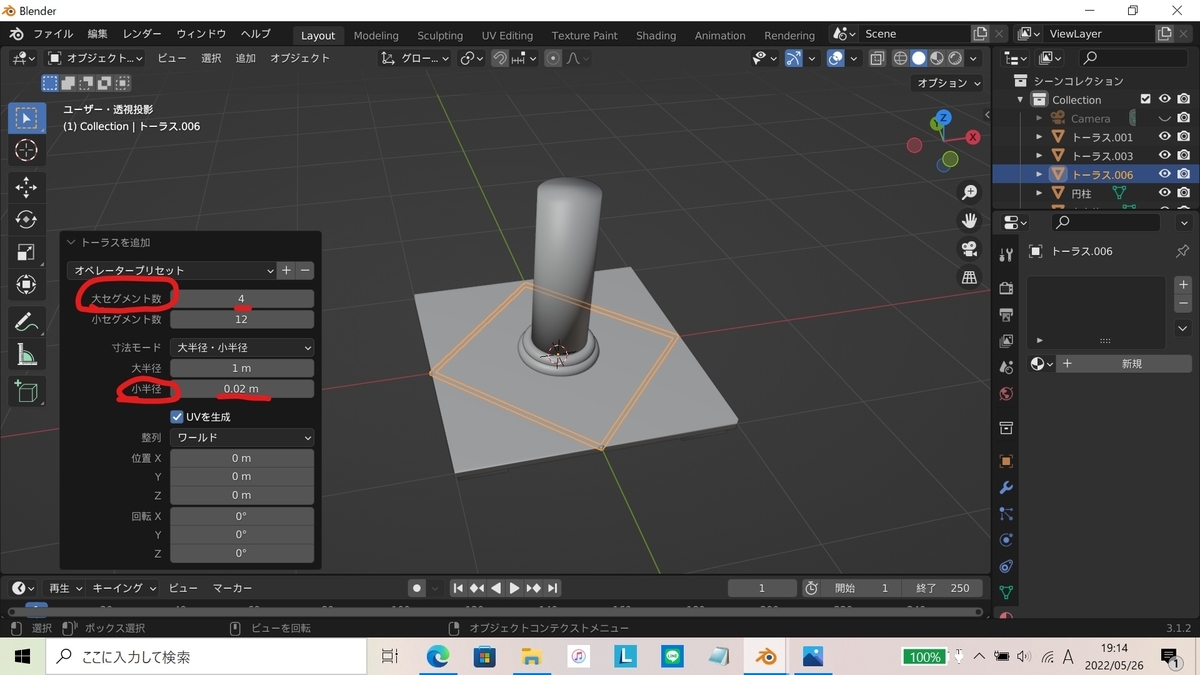
Task: Remove material slot with minus button
Action: [1183, 303]
